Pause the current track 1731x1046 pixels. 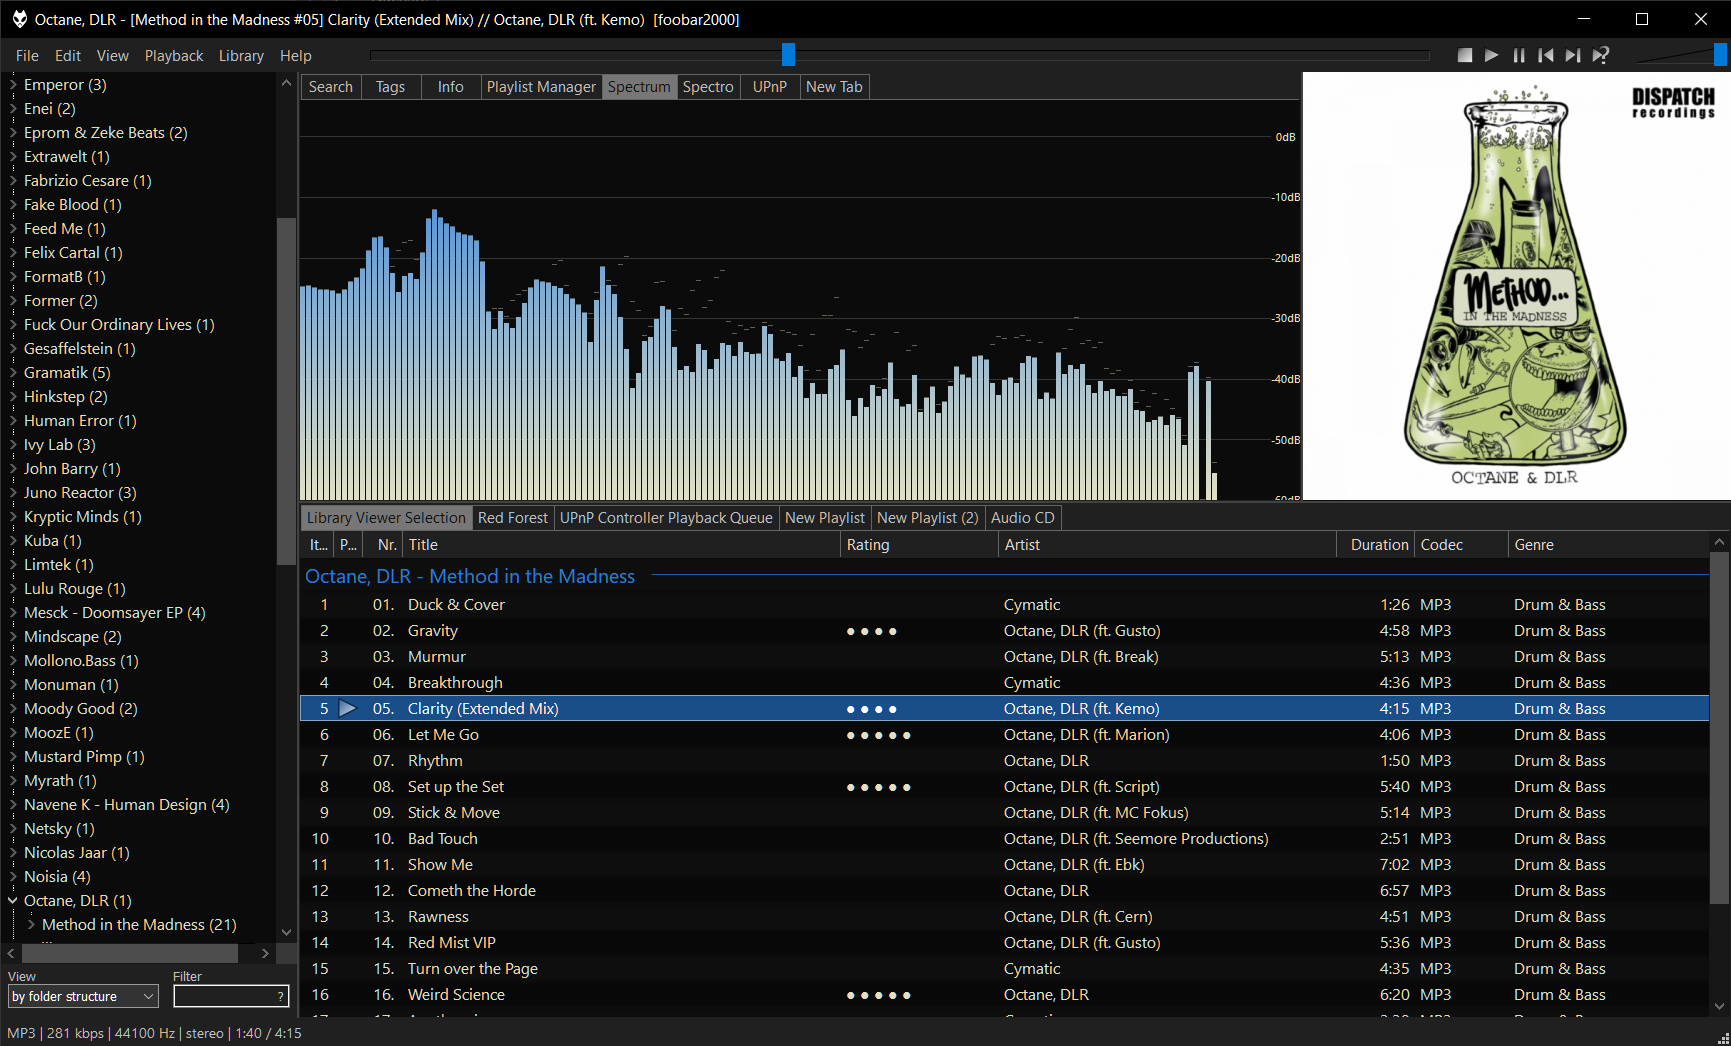click(x=1519, y=56)
